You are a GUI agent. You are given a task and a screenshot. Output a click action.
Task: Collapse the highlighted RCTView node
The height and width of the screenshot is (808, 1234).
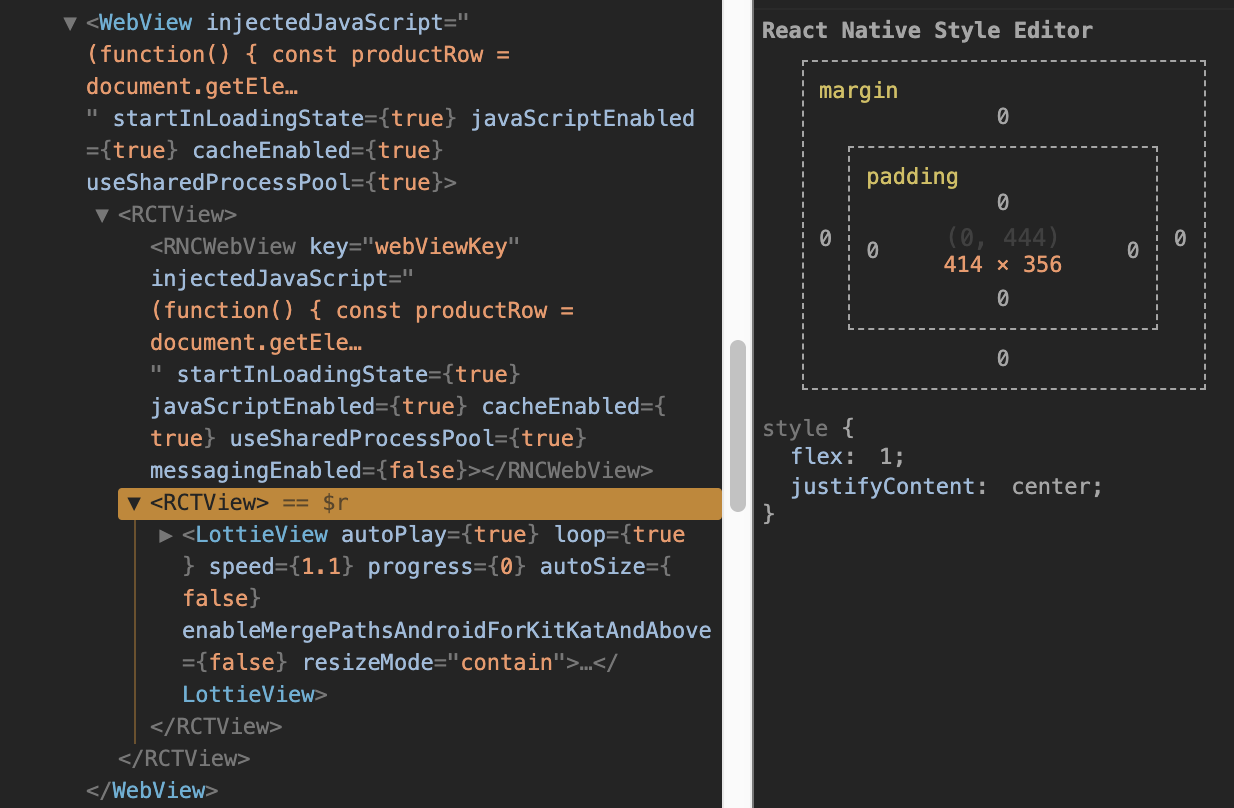[133, 503]
